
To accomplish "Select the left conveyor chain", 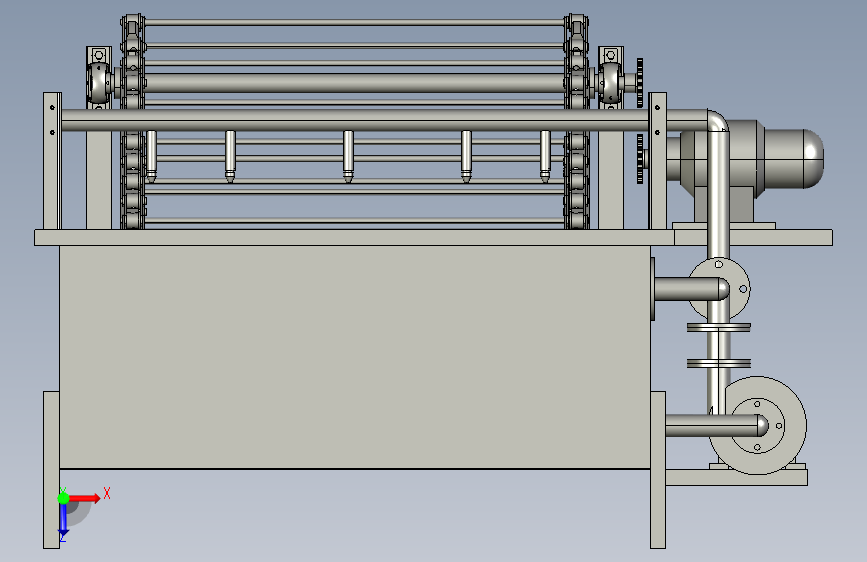I will [133, 121].
